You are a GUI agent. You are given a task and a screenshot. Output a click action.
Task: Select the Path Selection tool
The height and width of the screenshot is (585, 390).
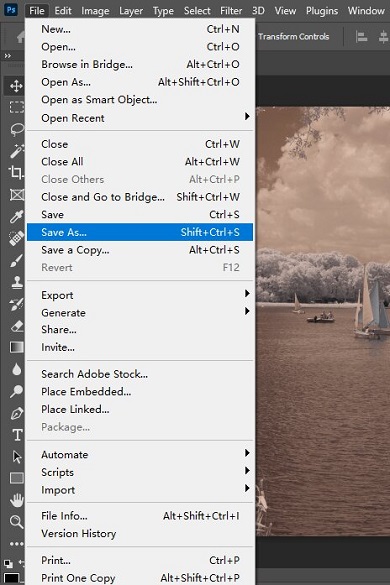click(x=16, y=456)
